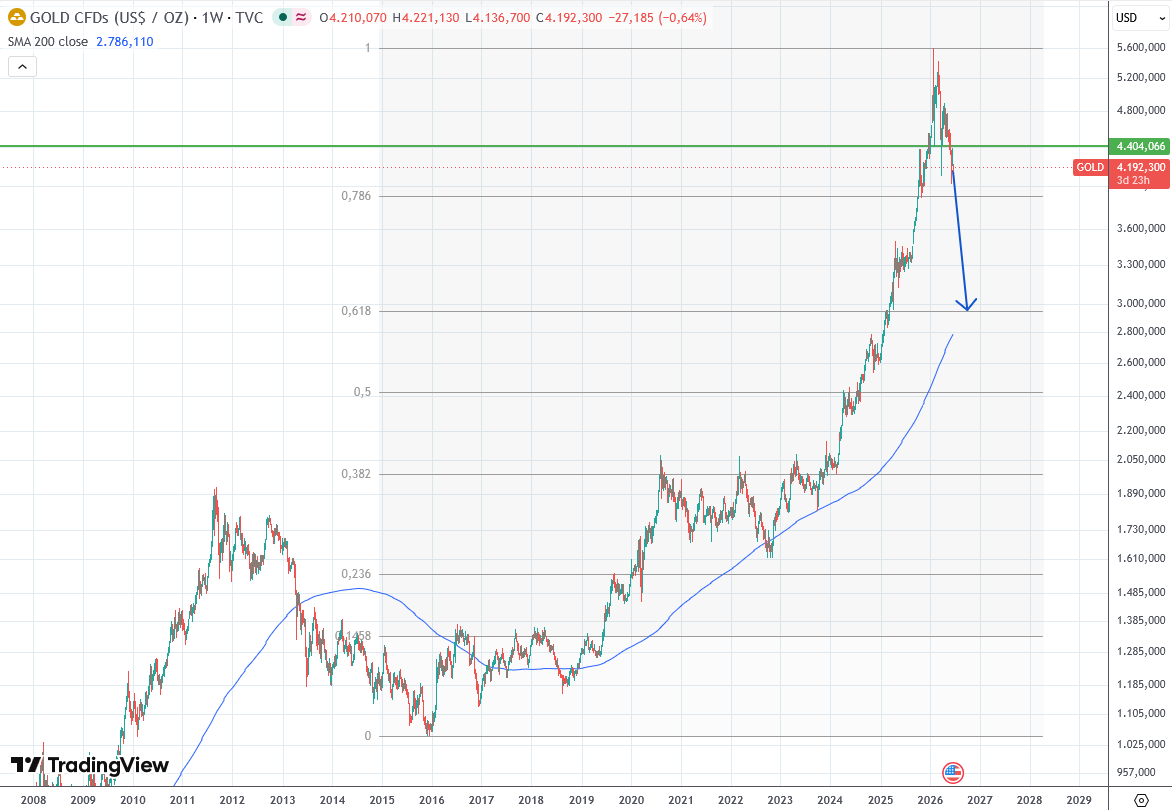Click the SMA value 2.786,110
This screenshot has width=1172, height=810.
click(125, 42)
